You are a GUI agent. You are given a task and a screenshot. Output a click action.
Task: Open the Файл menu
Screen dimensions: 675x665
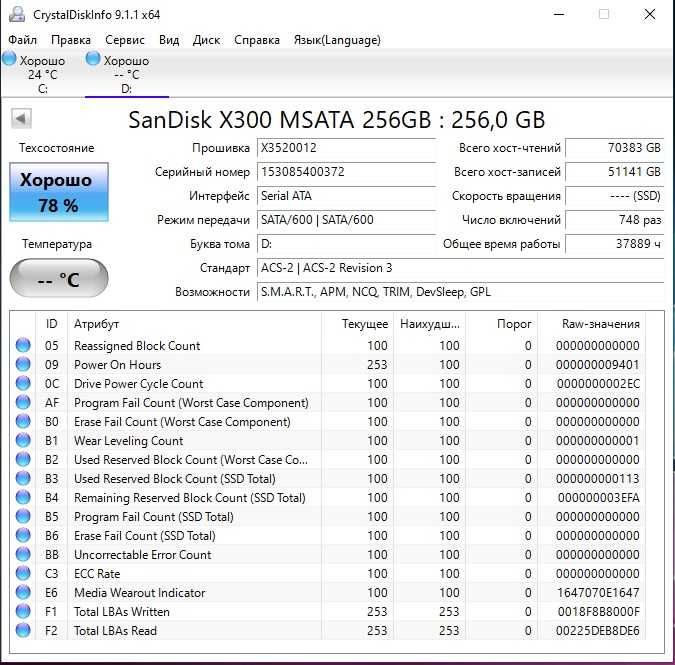(x=22, y=40)
